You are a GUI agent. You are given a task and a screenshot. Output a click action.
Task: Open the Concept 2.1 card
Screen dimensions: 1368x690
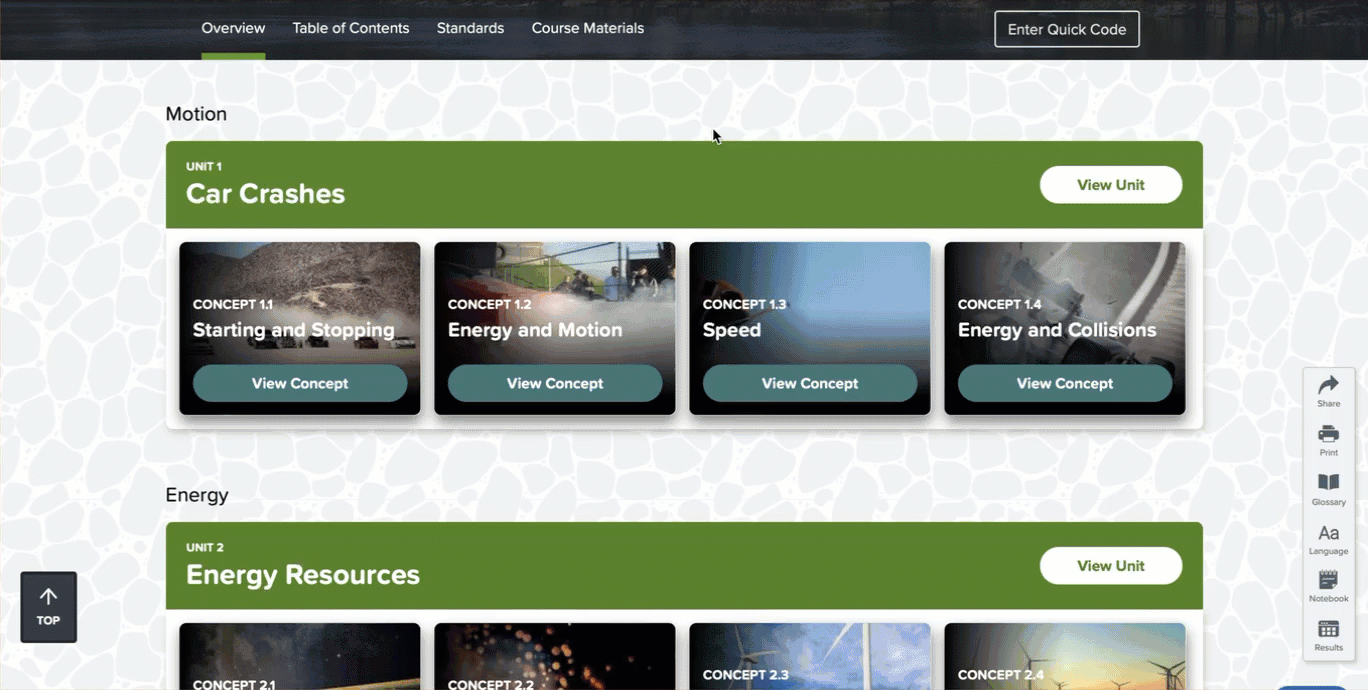(300, 656)
